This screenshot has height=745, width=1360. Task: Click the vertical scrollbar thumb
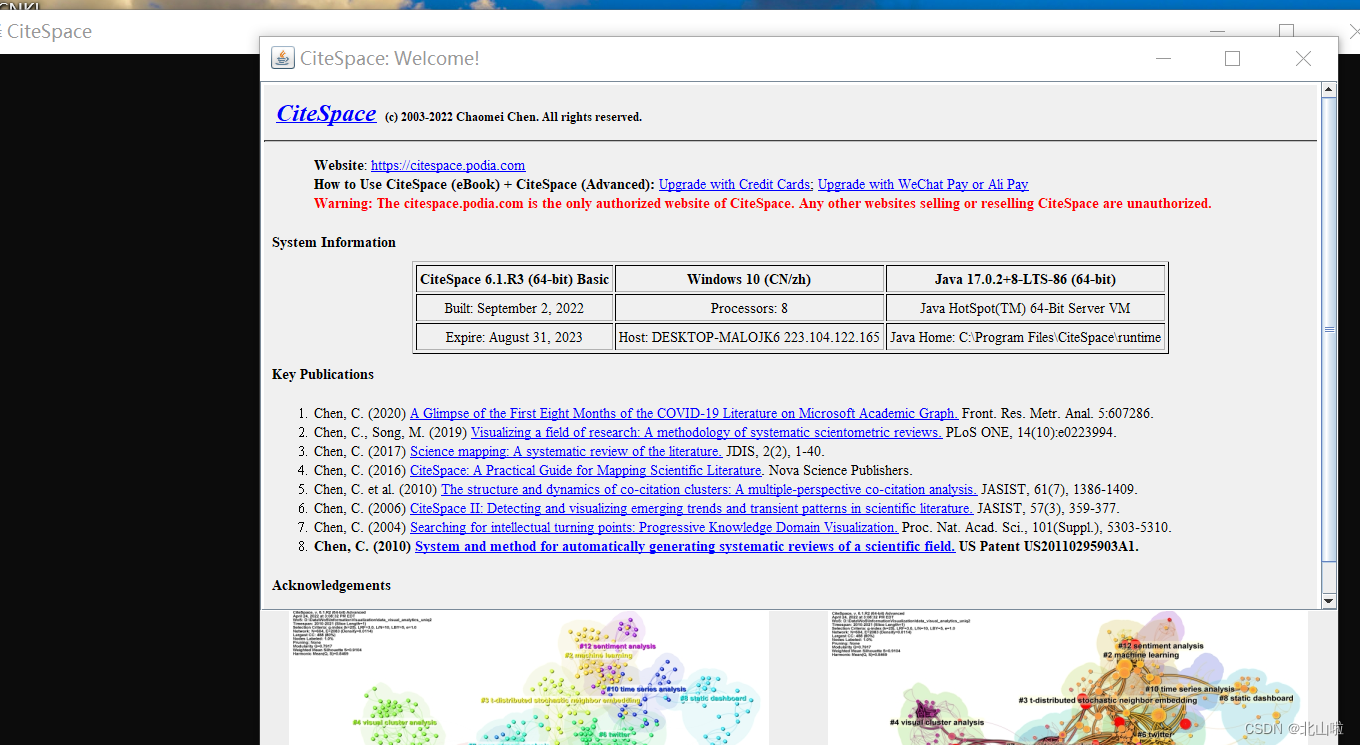[x=1328, y=329]
